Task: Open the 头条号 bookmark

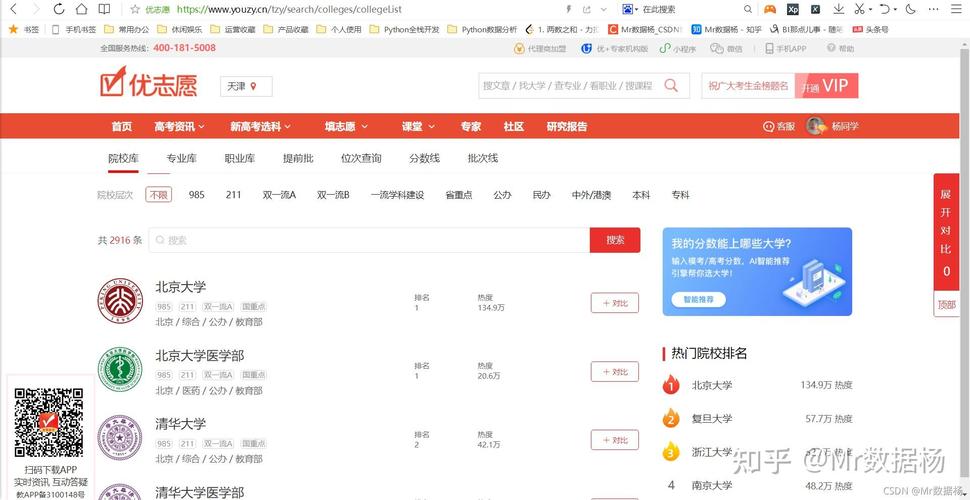Action: tap(870, 29)
